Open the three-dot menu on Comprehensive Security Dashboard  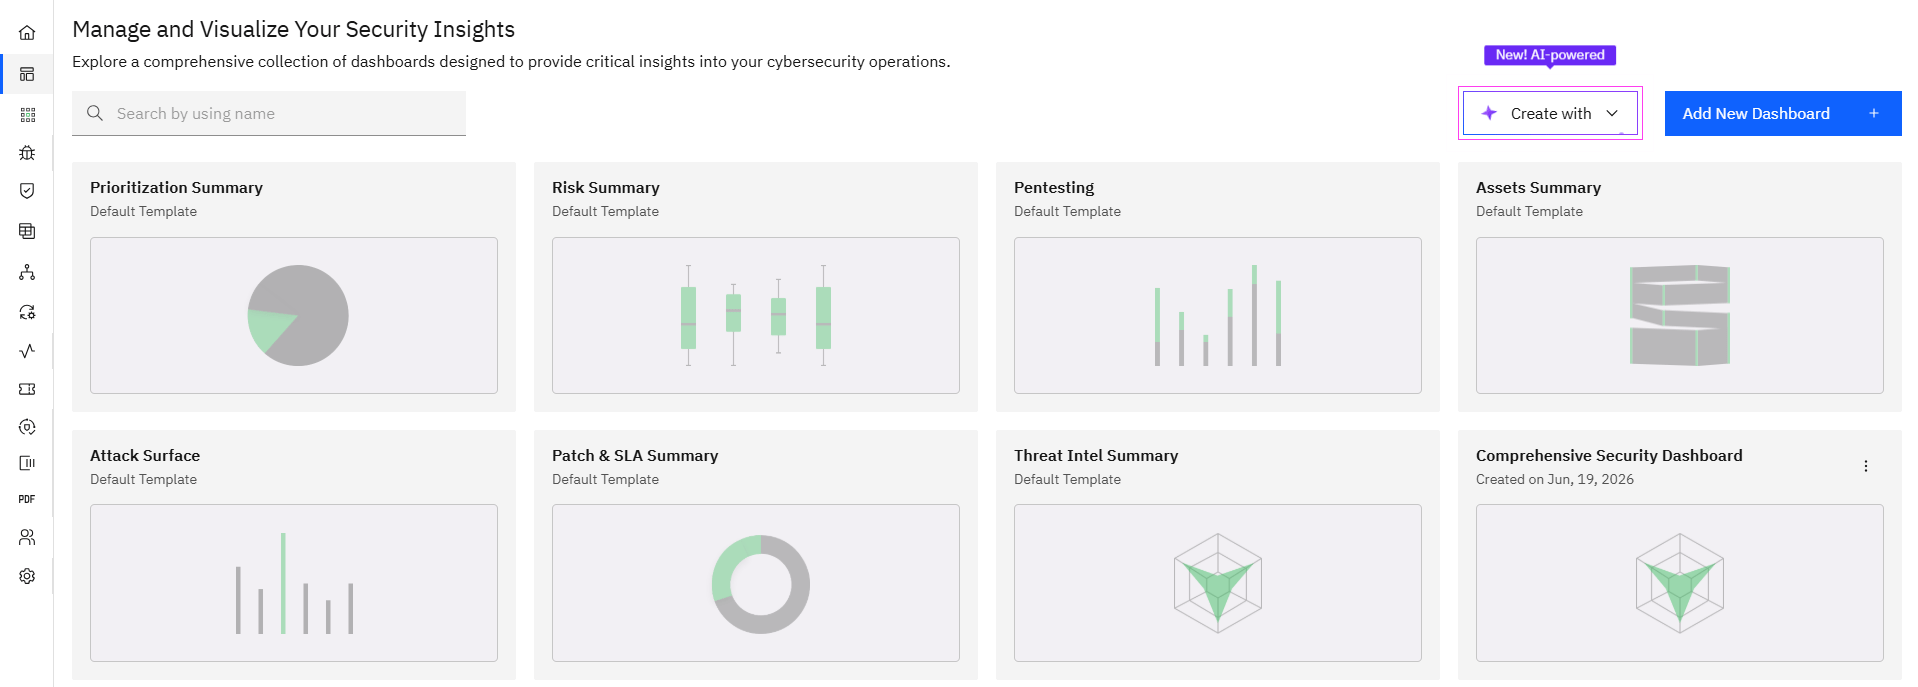1866,466
